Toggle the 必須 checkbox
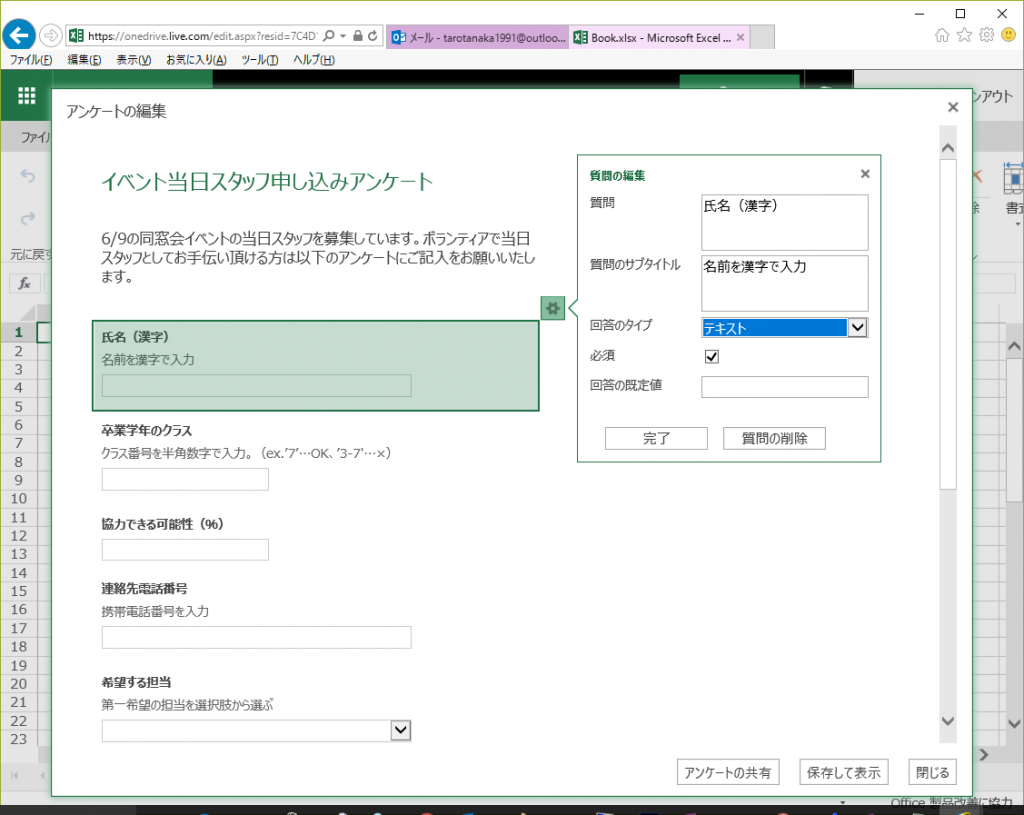This screenshot has height=815, width=1024. pyautogui.click(x=712, y=357)
